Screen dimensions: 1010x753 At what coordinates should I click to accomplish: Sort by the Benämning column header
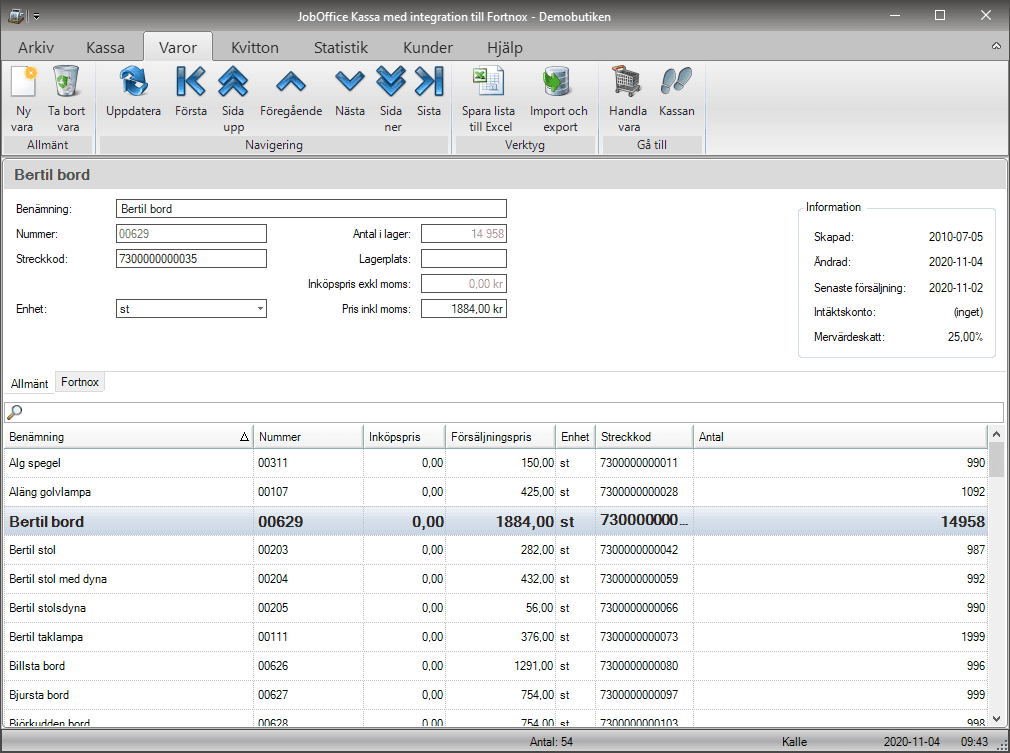click(x=129, y=437)
